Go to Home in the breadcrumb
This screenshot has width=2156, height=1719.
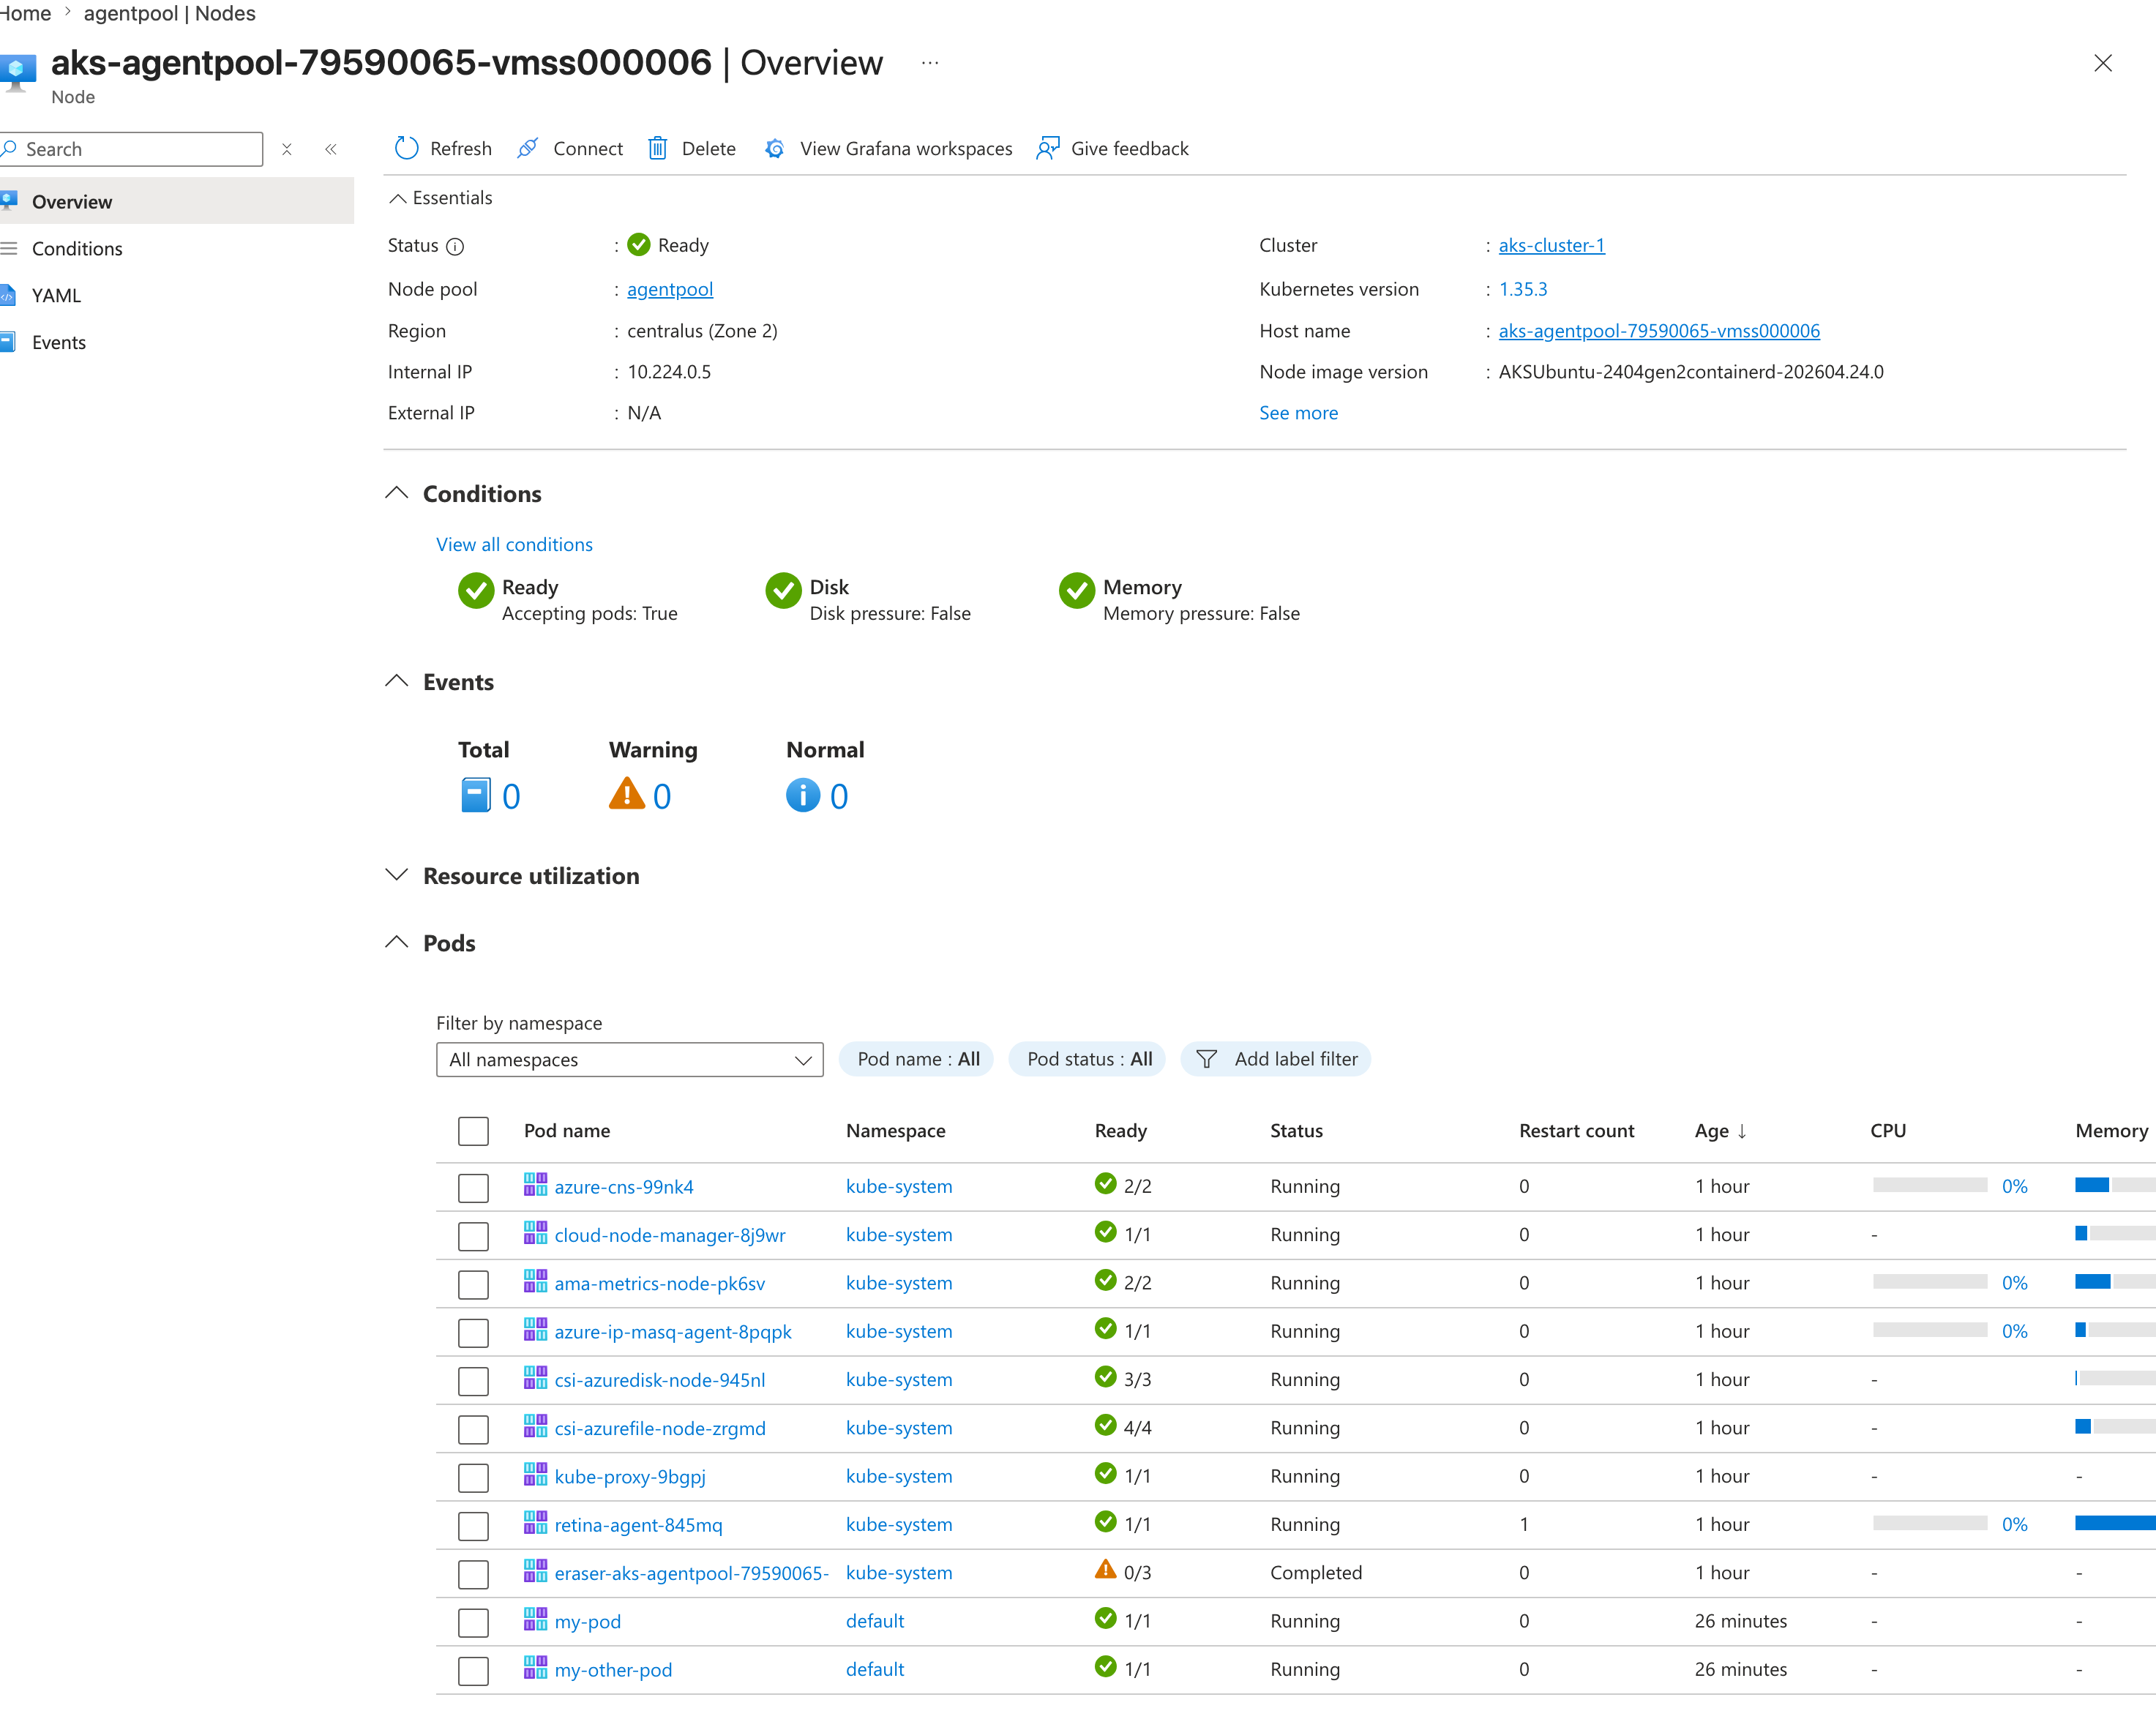pyautogui.click(x=25, y=13)
